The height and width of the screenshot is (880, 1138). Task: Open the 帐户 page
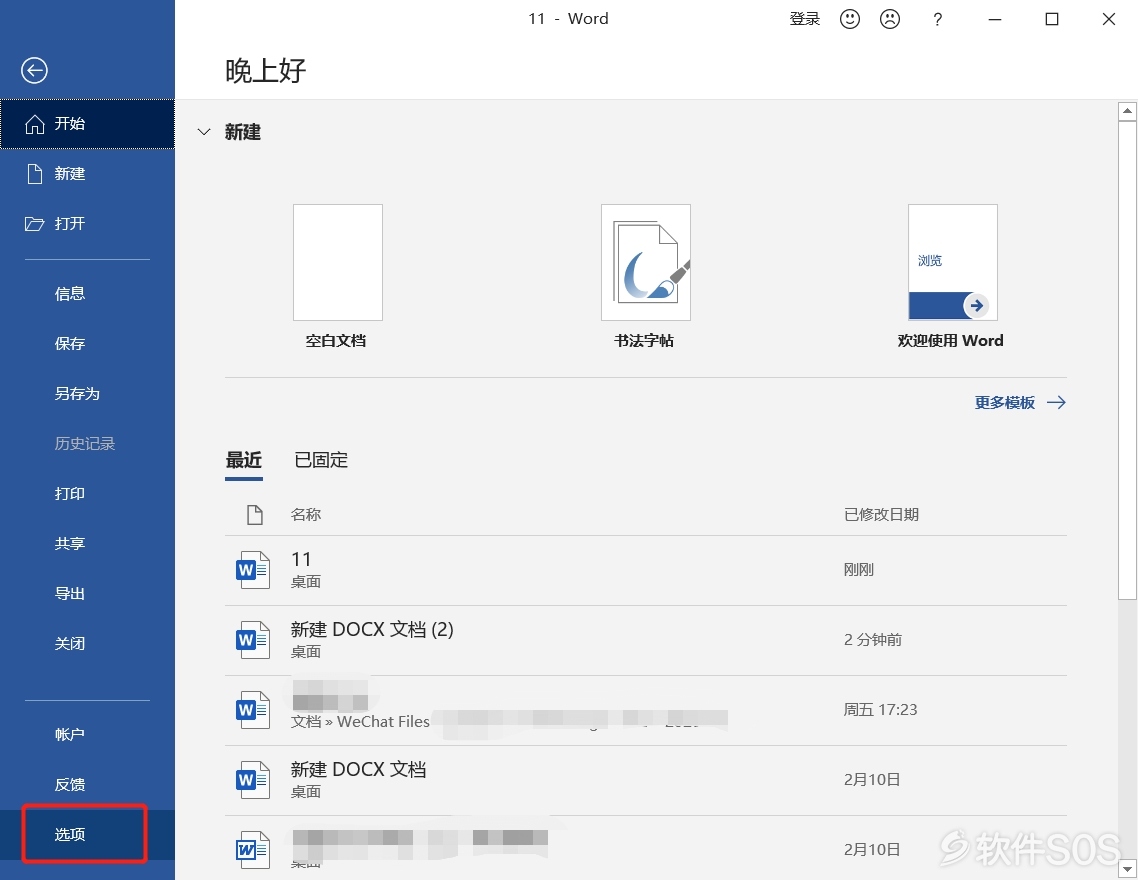(x=87, y=735)
